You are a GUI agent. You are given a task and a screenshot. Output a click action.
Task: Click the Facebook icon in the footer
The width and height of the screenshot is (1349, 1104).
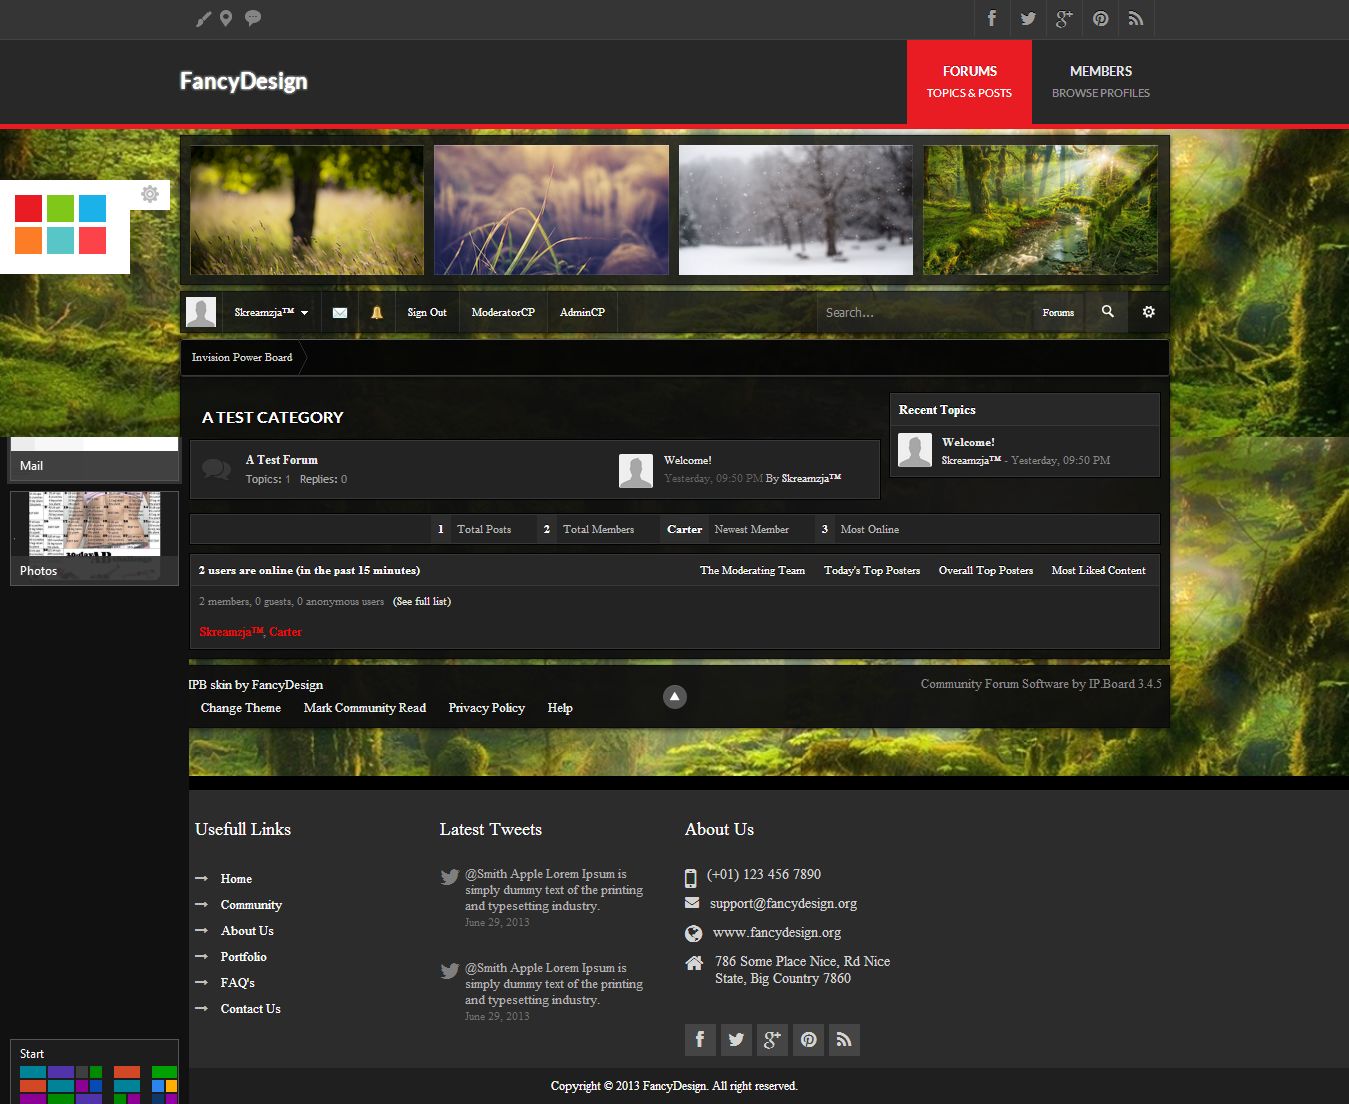pos(700,1040)
